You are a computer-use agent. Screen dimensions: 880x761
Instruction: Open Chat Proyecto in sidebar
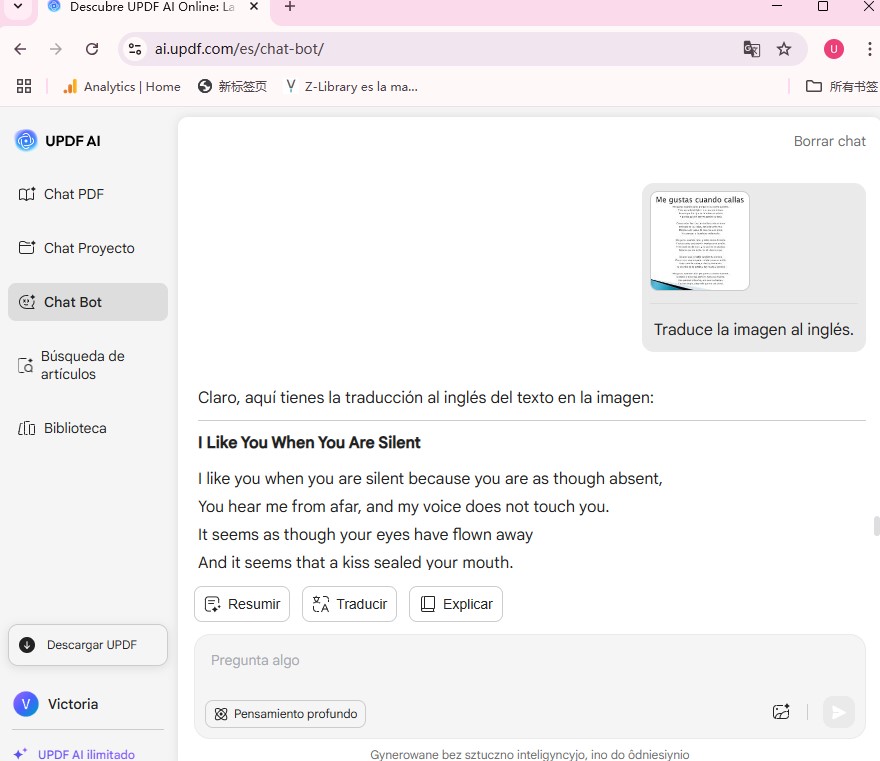(x=77, y=248)
